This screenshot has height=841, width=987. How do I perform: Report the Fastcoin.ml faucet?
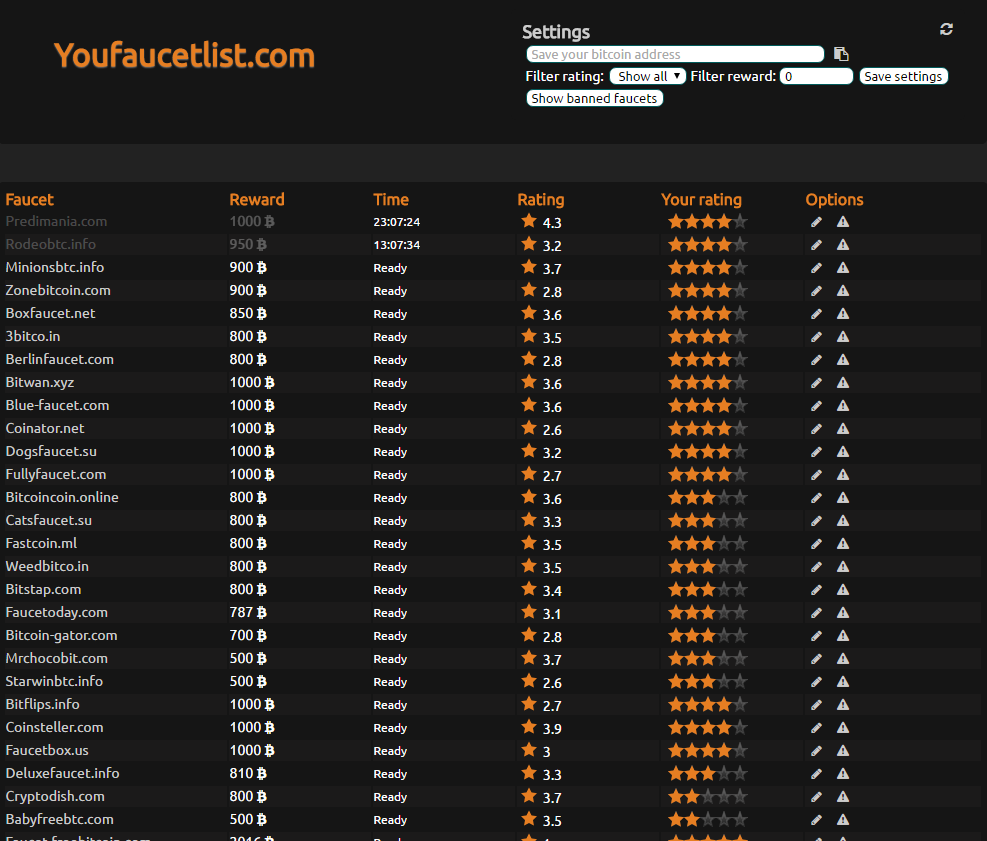click(843, 543)
